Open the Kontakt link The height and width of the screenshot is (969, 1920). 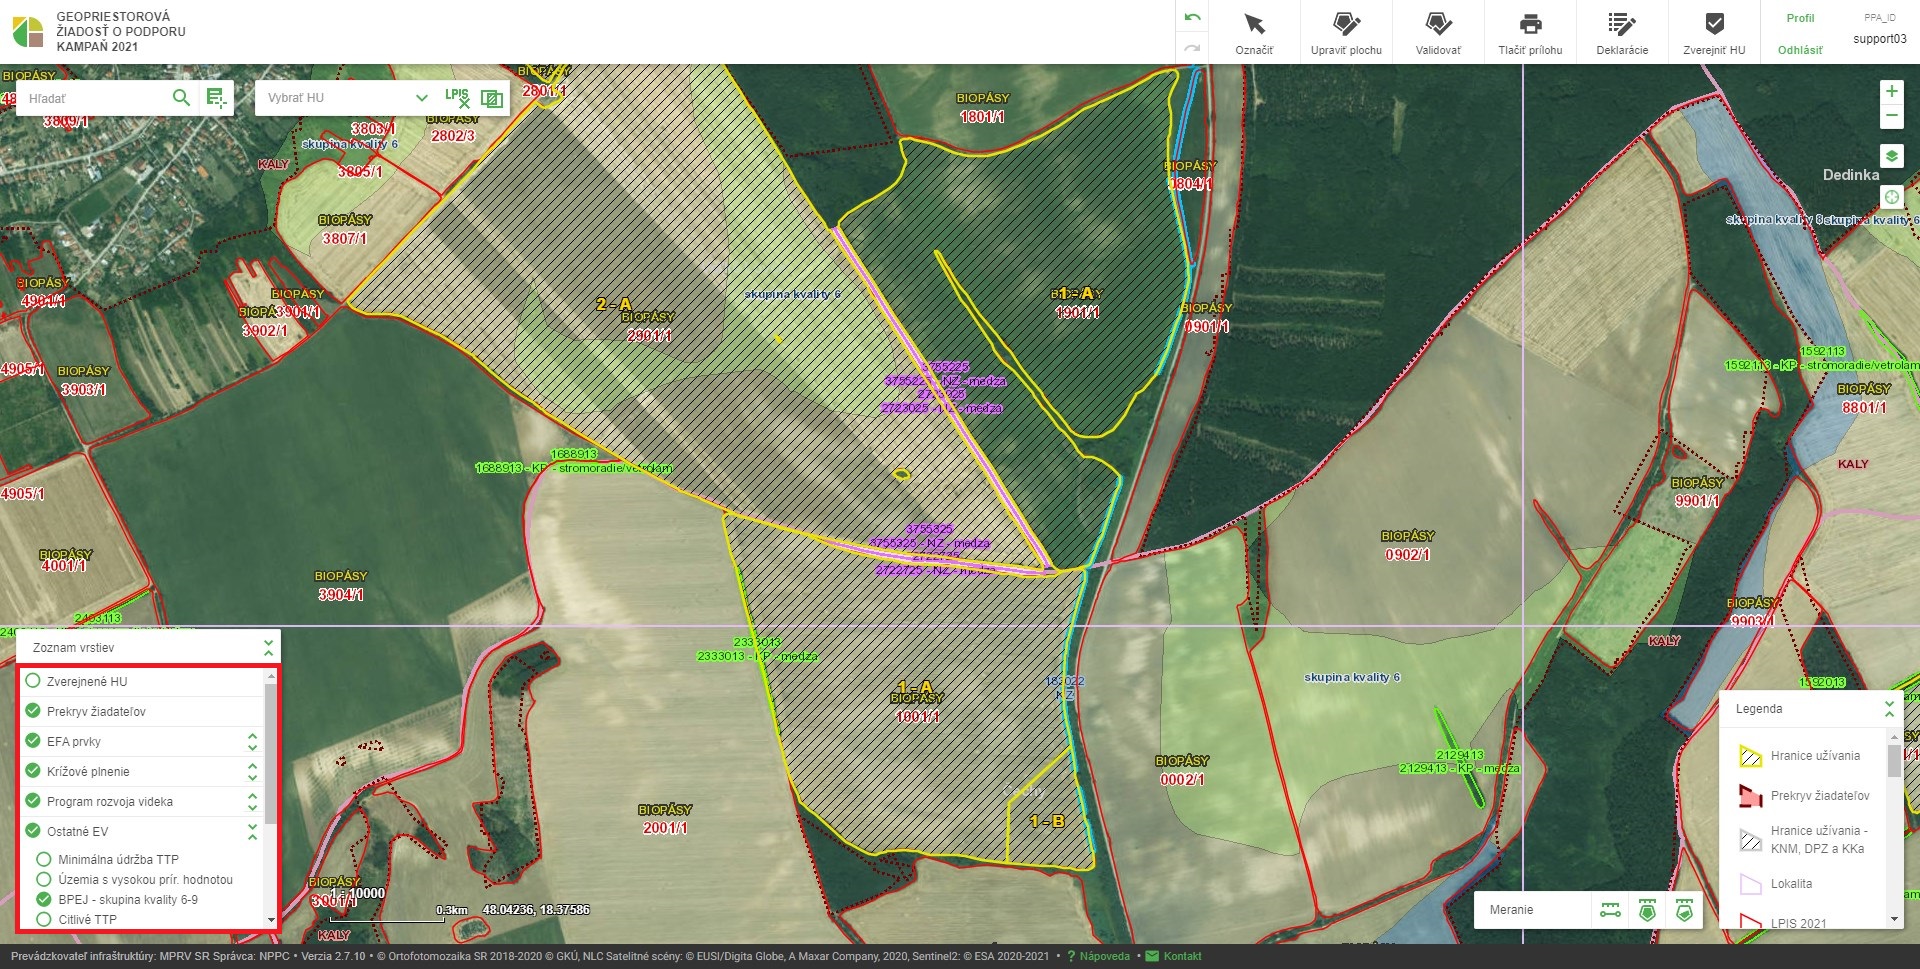[1182, 956]
